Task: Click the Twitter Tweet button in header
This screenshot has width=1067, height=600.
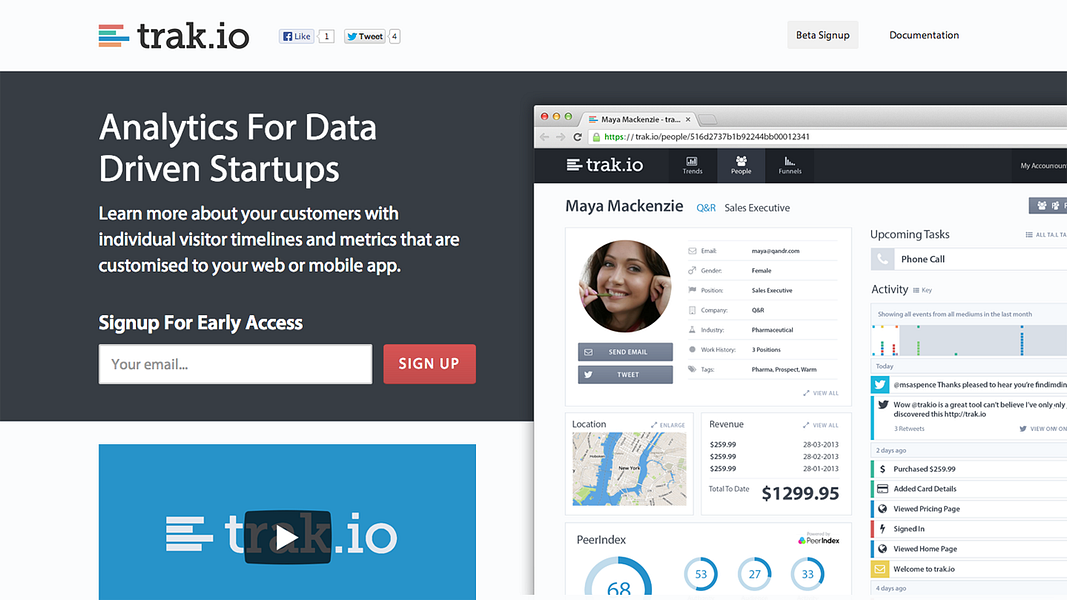Action: pos(365,36)
